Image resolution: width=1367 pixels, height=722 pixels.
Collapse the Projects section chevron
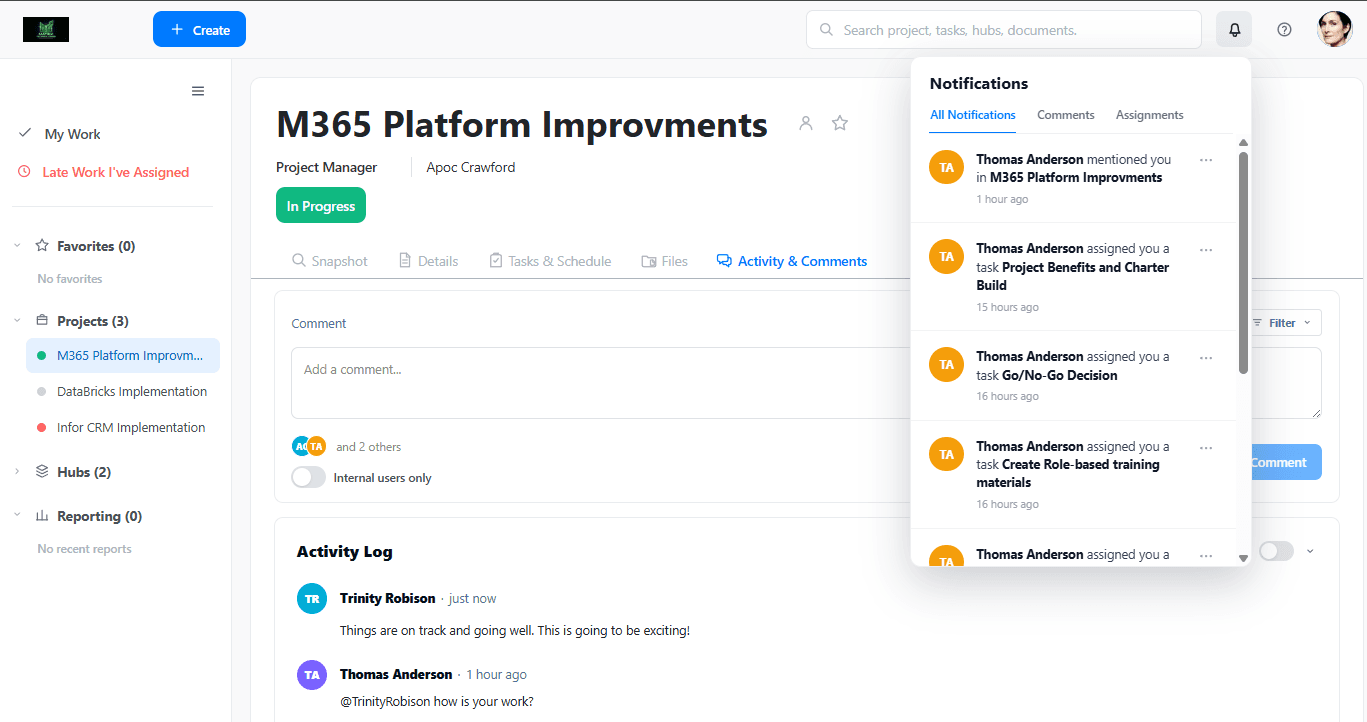(17, 321)
